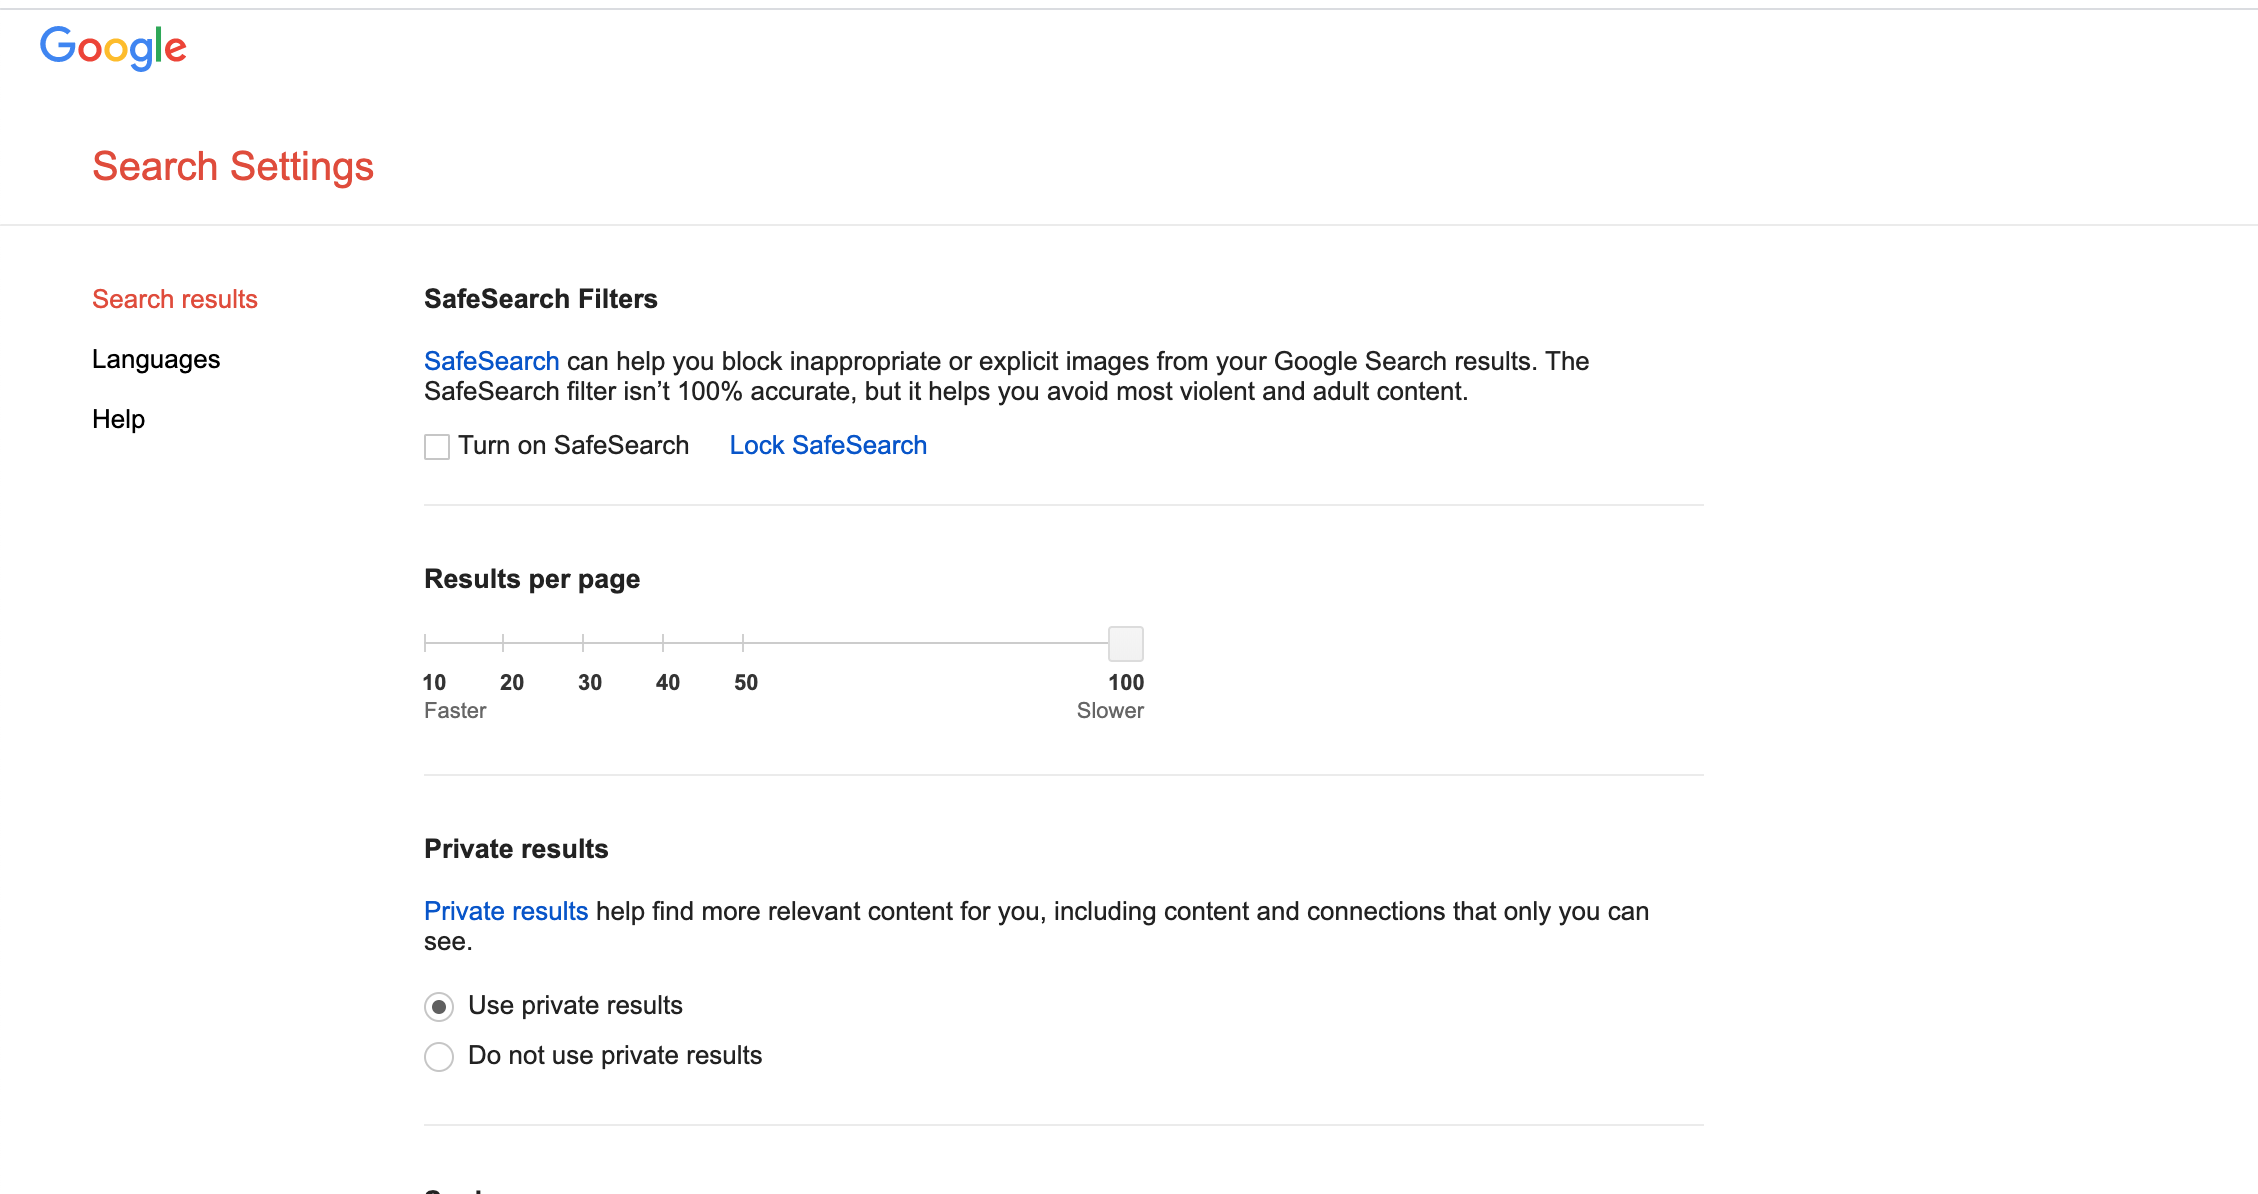Image resolution: width=2258 pixels, height=1194 pixels.
Task: Open the blue SafeSearch info link
Action: tap(491, 361)
